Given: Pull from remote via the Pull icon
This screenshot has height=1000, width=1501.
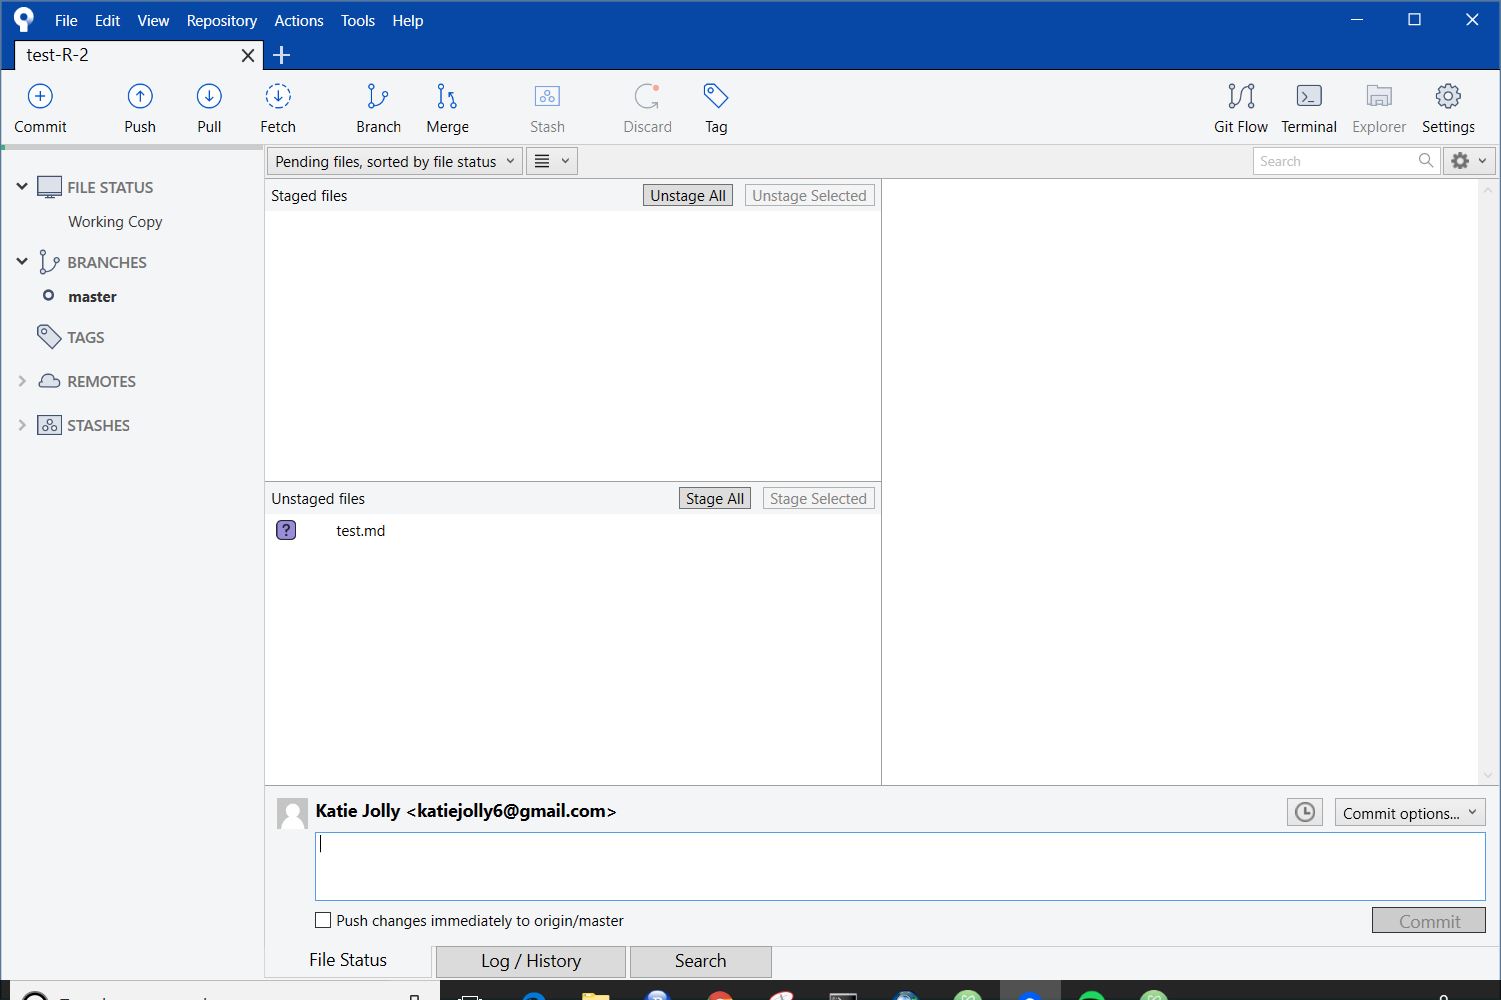Looking at the screenshot, I should coord(209,96).
